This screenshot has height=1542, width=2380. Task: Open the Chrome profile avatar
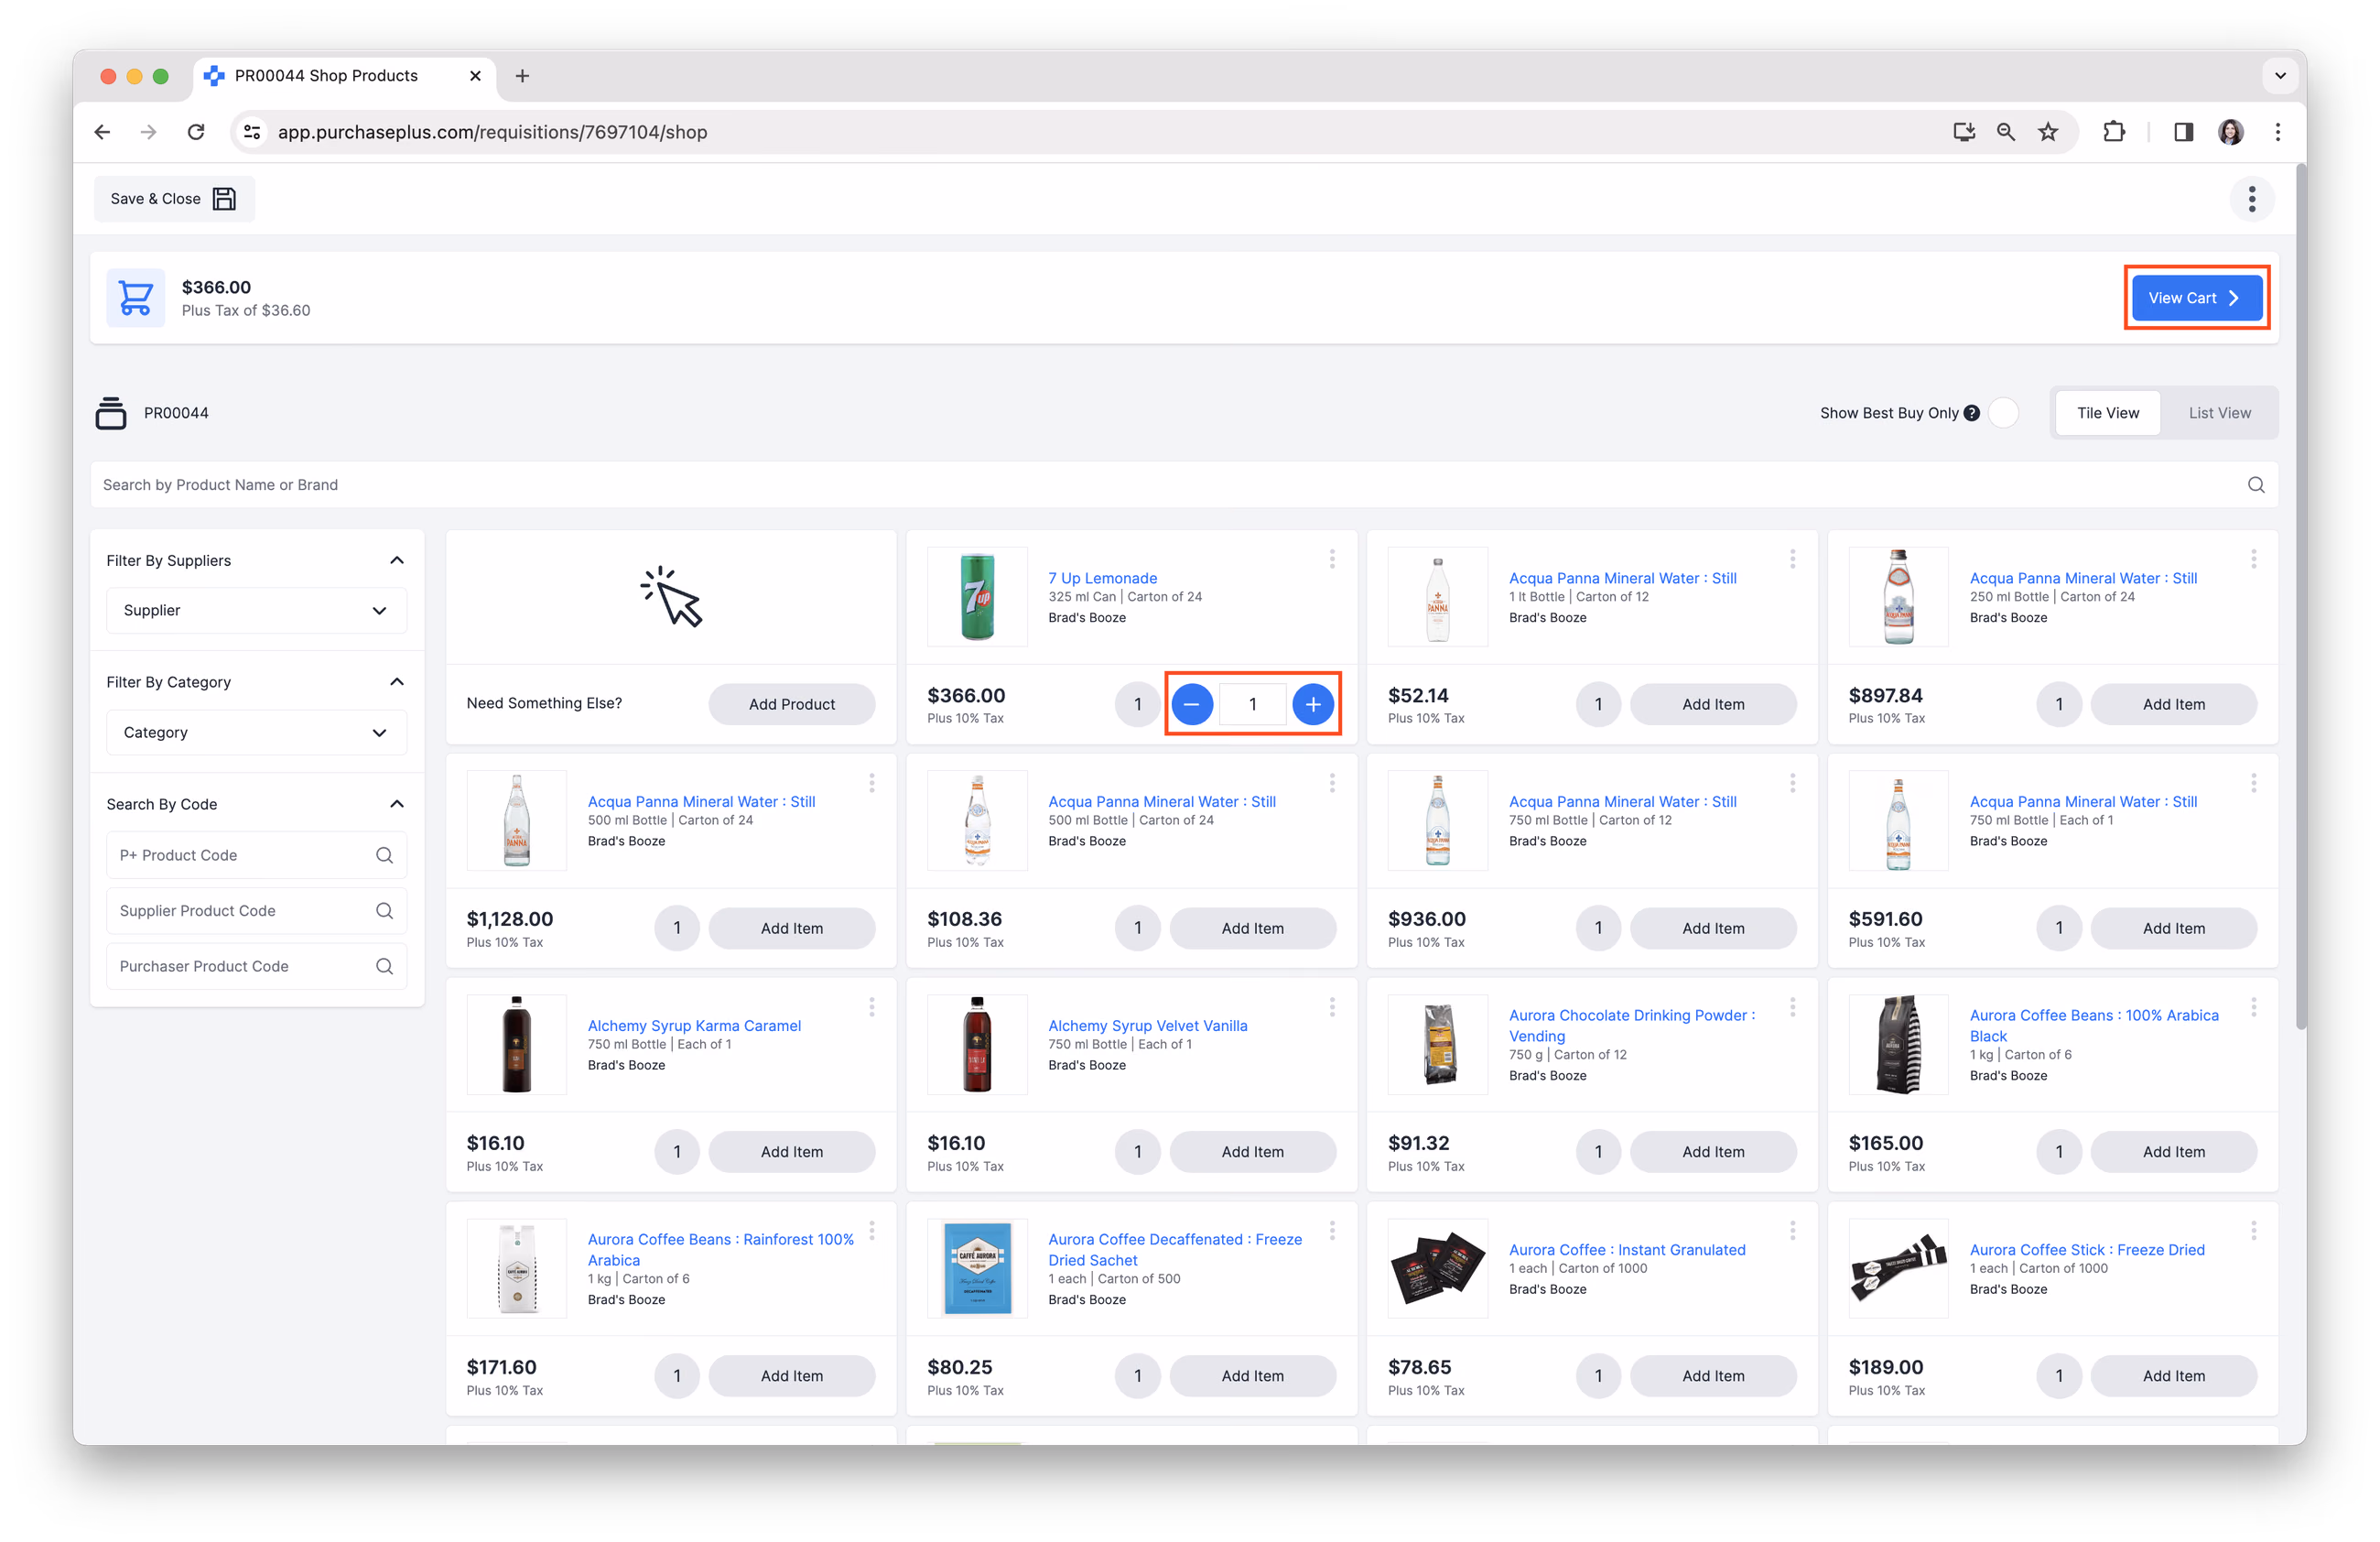(x=2231, y=132)
